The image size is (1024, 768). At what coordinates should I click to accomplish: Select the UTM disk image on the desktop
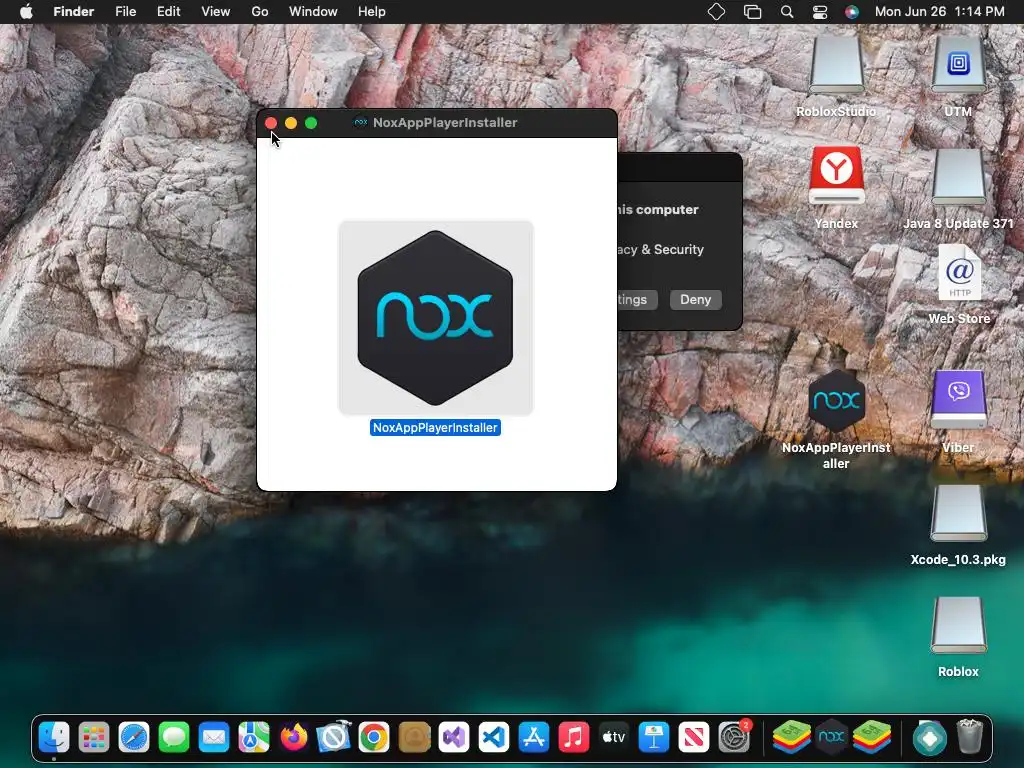958,65
